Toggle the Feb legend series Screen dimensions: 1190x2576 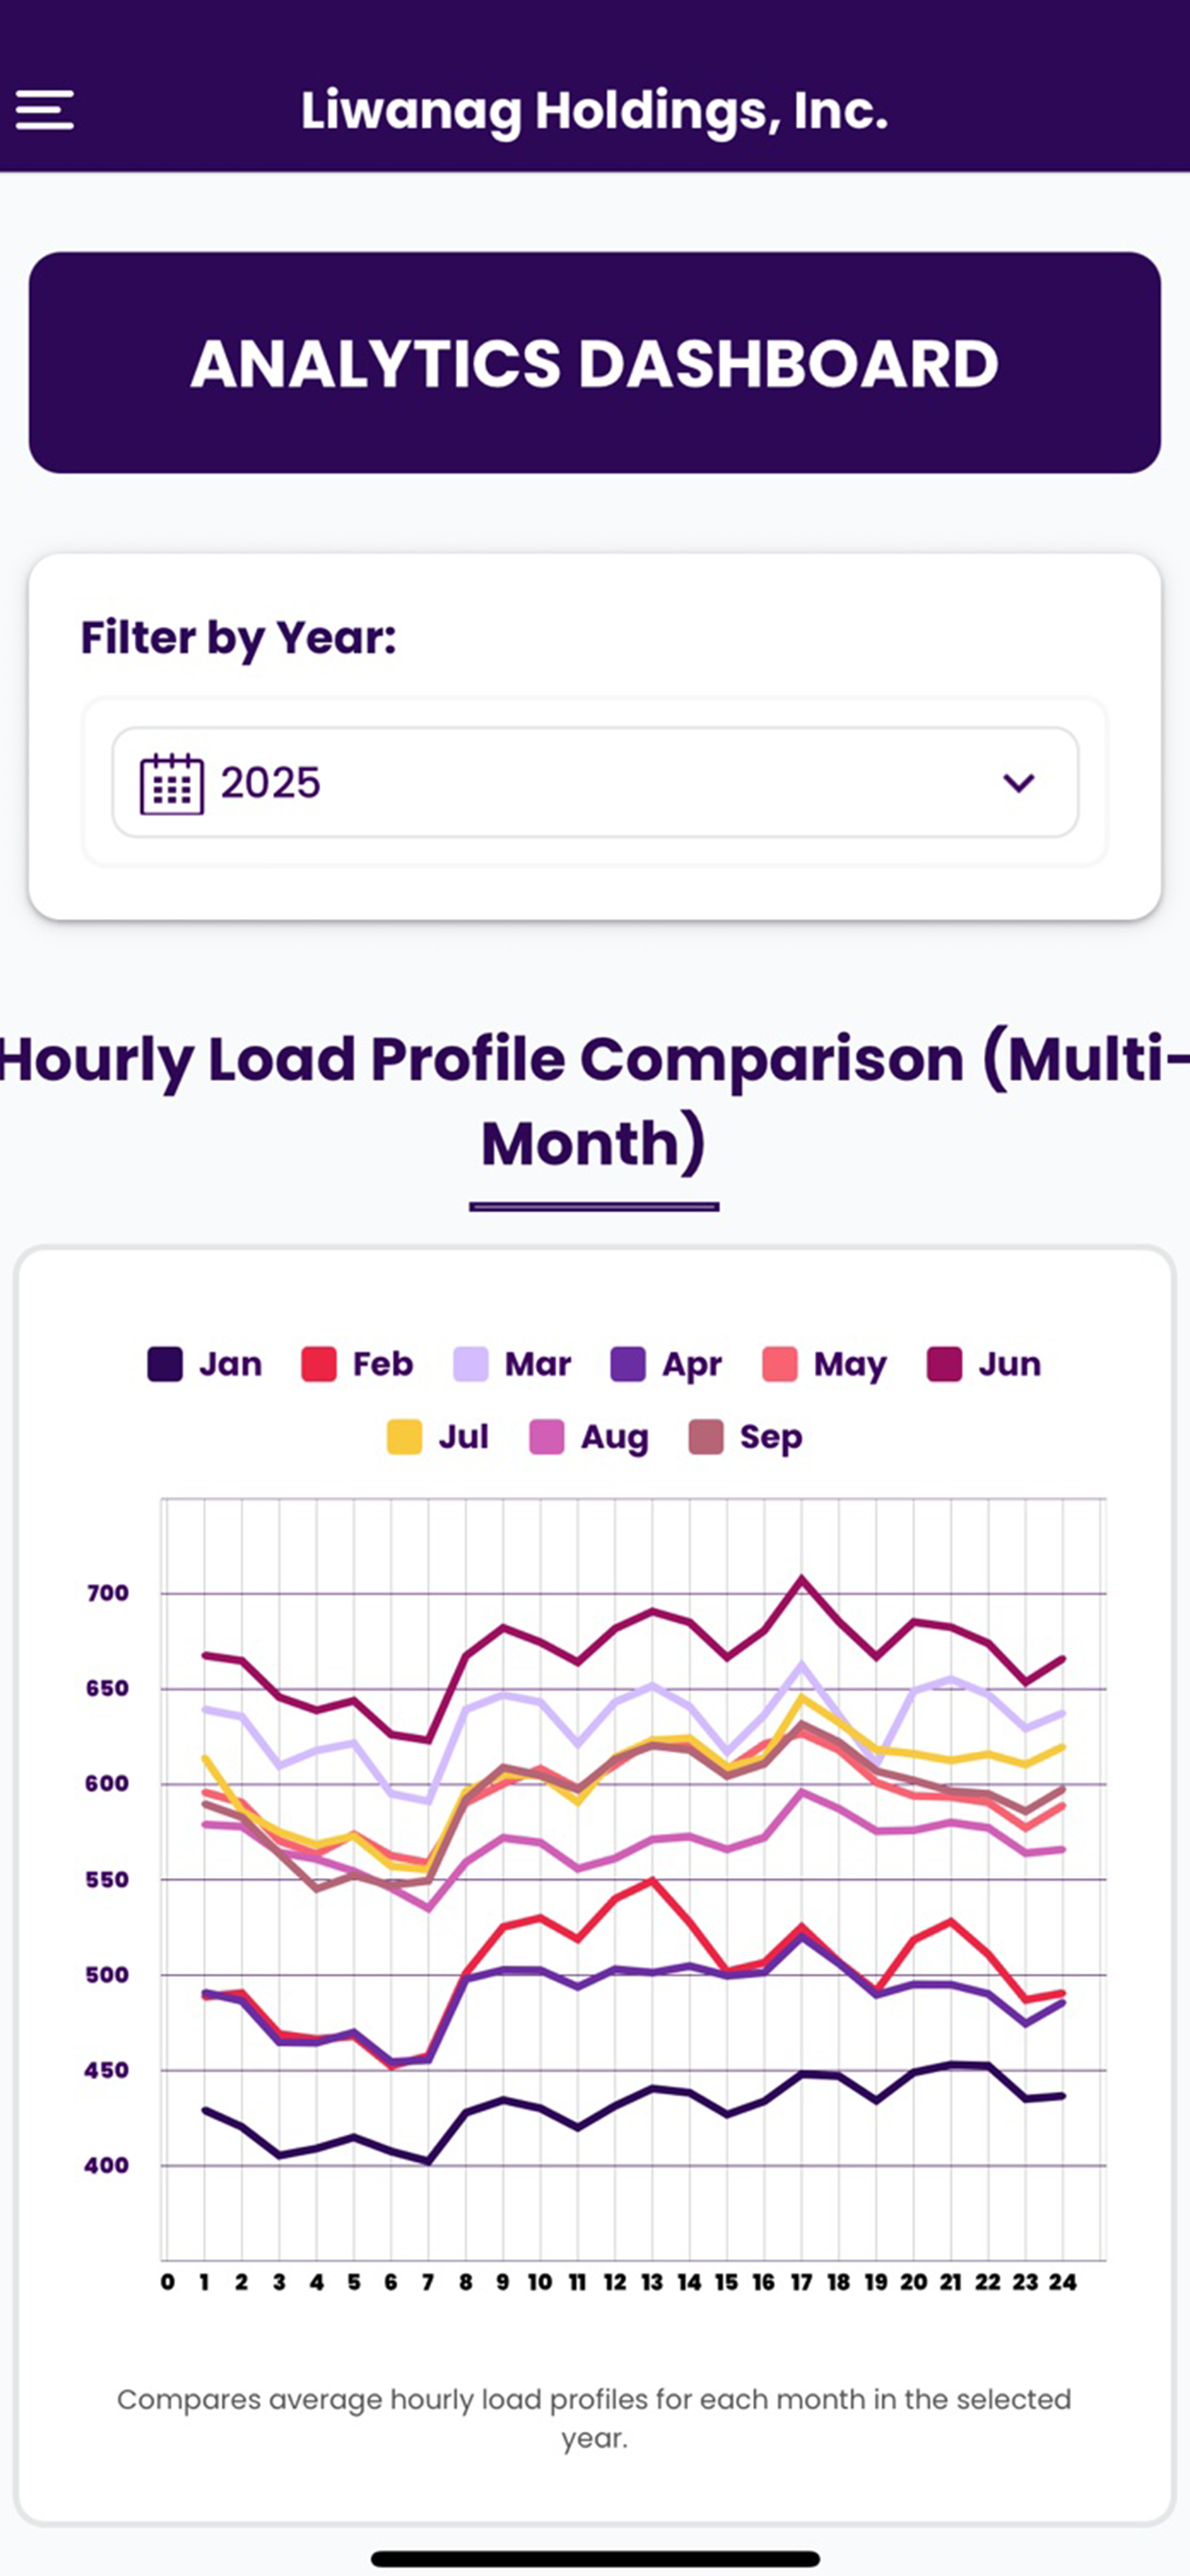pyautogui.click(x=357, y=1364)
